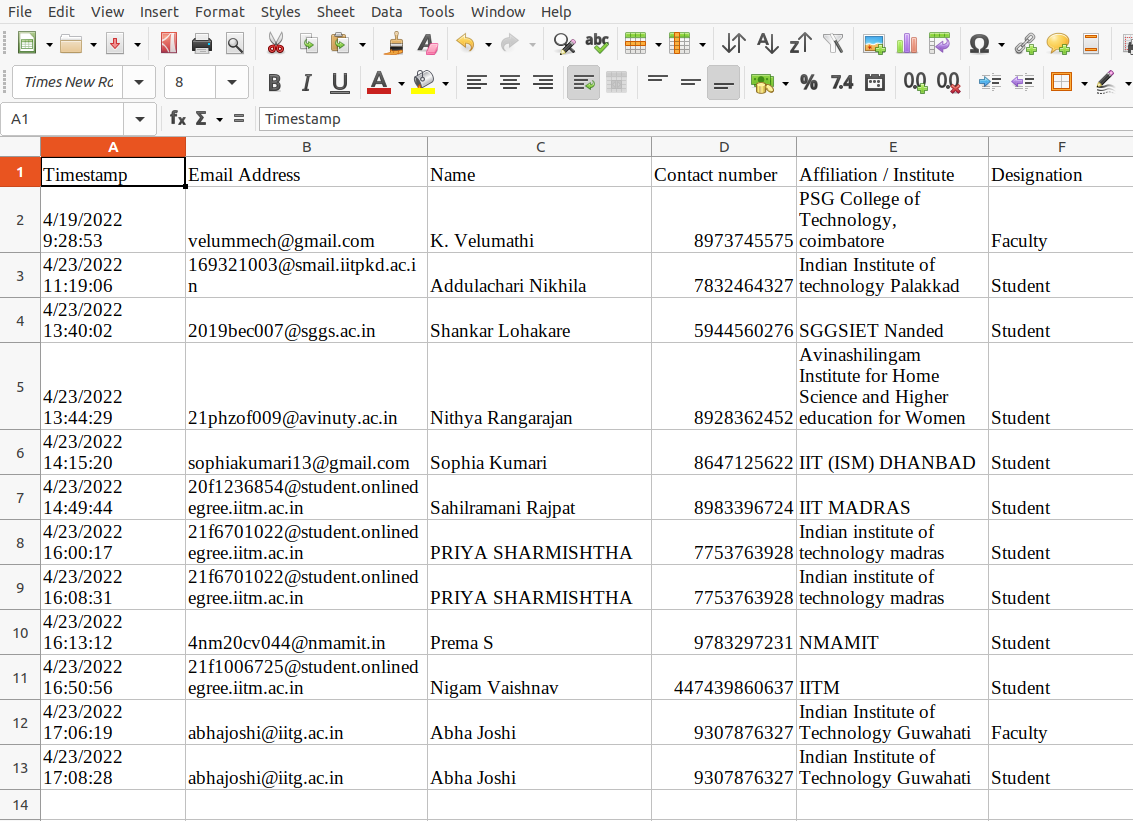Select column E header
Viewport: 1133px width, 821px height.
(892, 147)
